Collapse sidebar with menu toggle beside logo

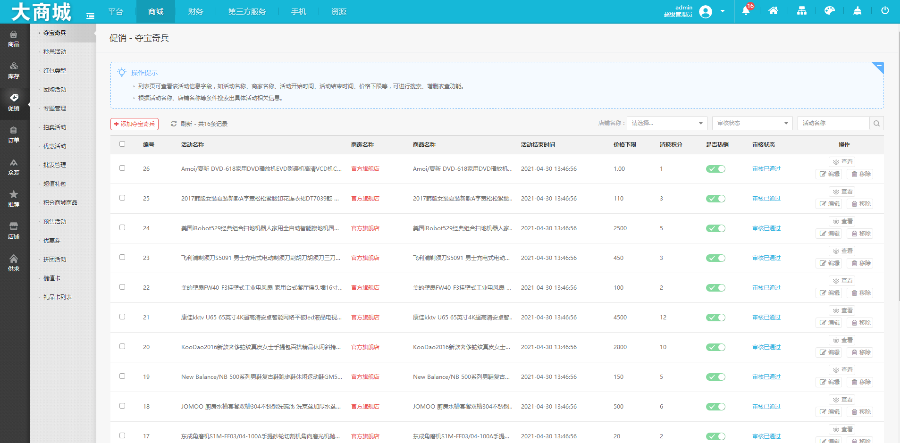[90, 15]
